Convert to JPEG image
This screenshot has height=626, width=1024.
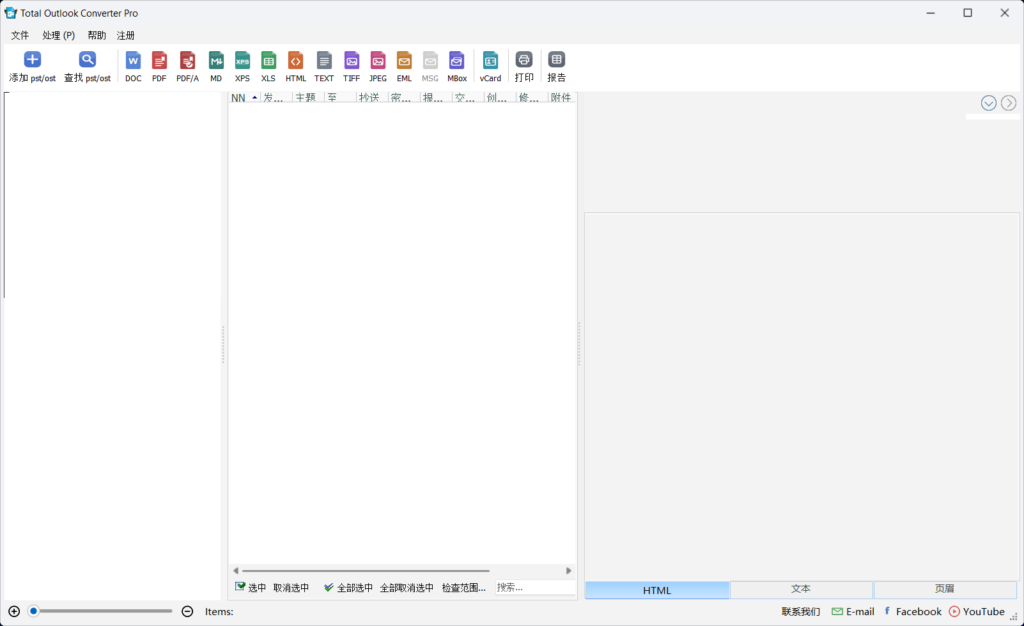378,67
